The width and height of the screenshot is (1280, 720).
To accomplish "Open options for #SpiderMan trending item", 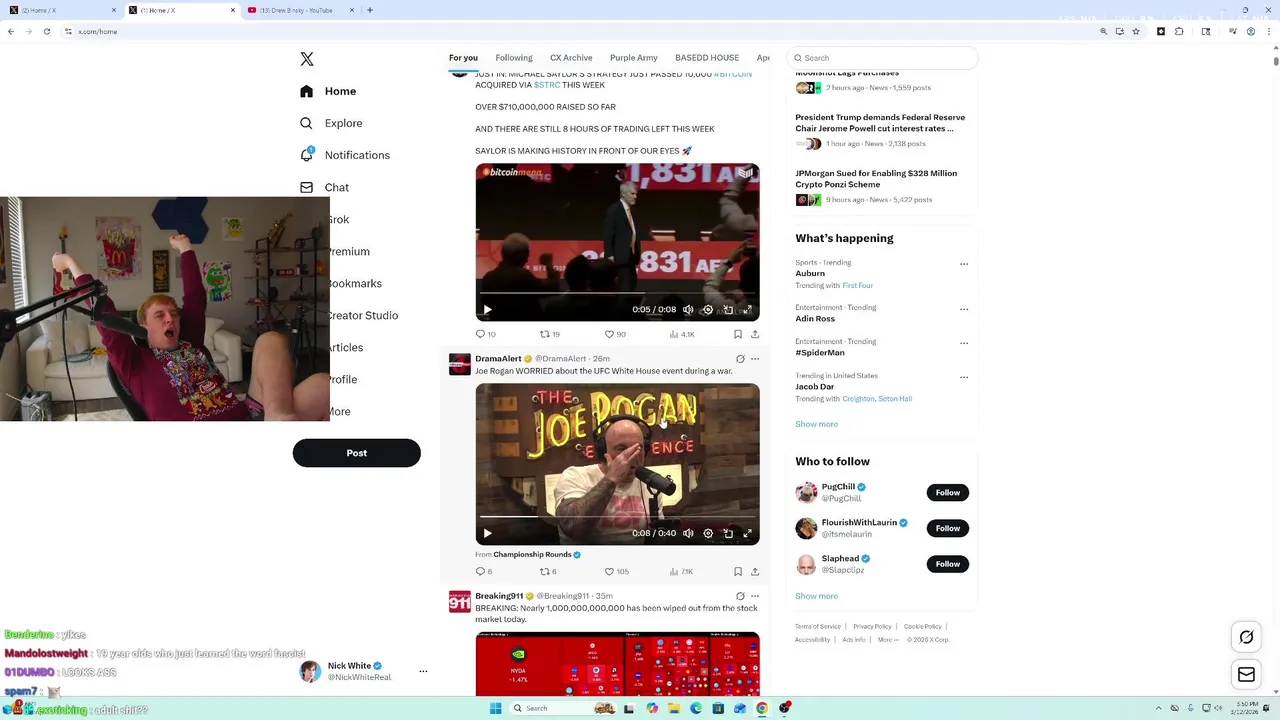I will (964, 343).
